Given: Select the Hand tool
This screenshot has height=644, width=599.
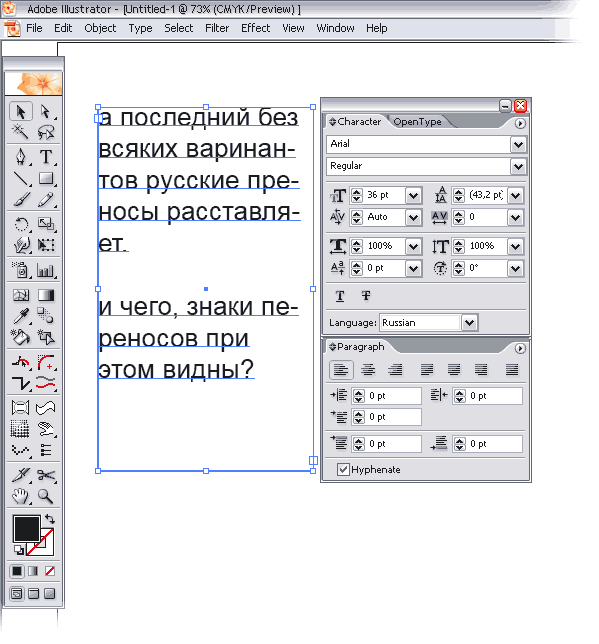Looking at the screenshot, I should (21, 497).
